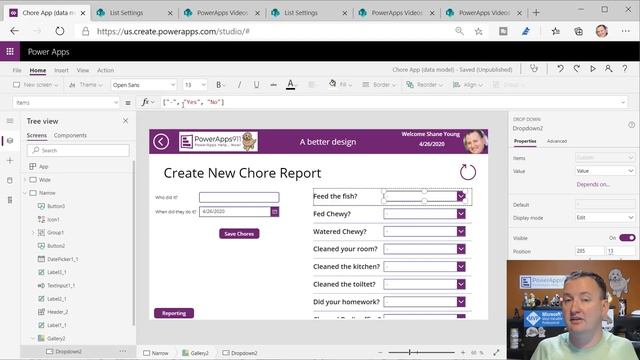The width and height of the screenshot is (640, 360).
Task: Click the refresh circle icon on canvas
Action: (468, 172)
